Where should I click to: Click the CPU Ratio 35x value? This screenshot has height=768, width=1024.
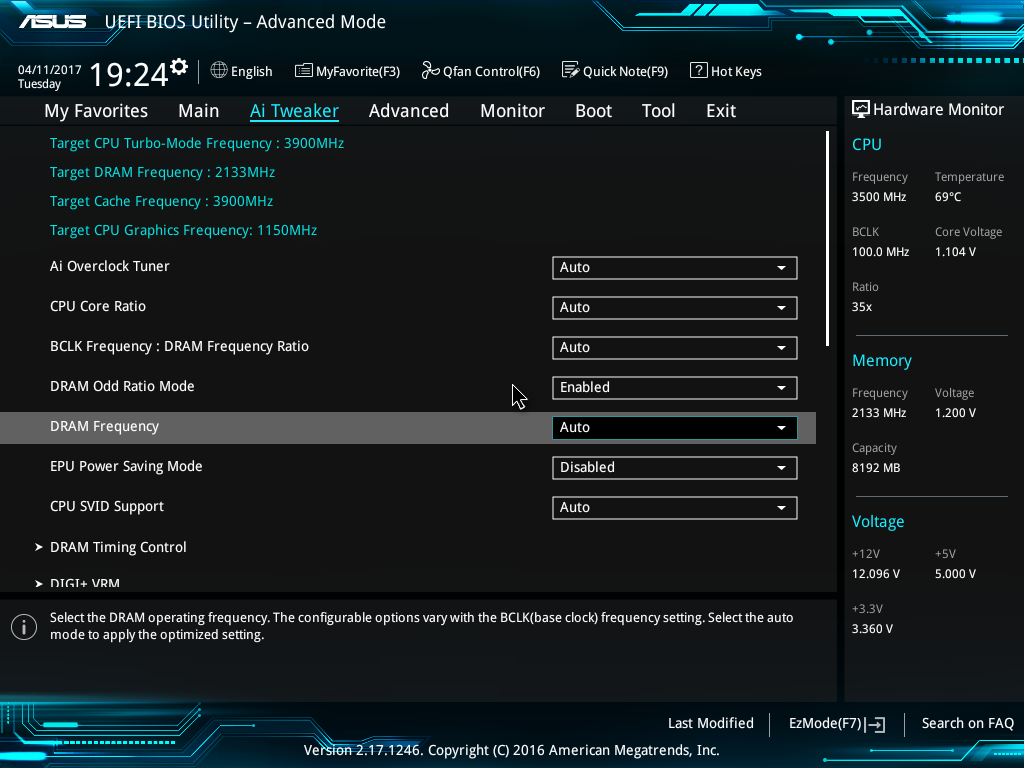[x=861, y=306]
